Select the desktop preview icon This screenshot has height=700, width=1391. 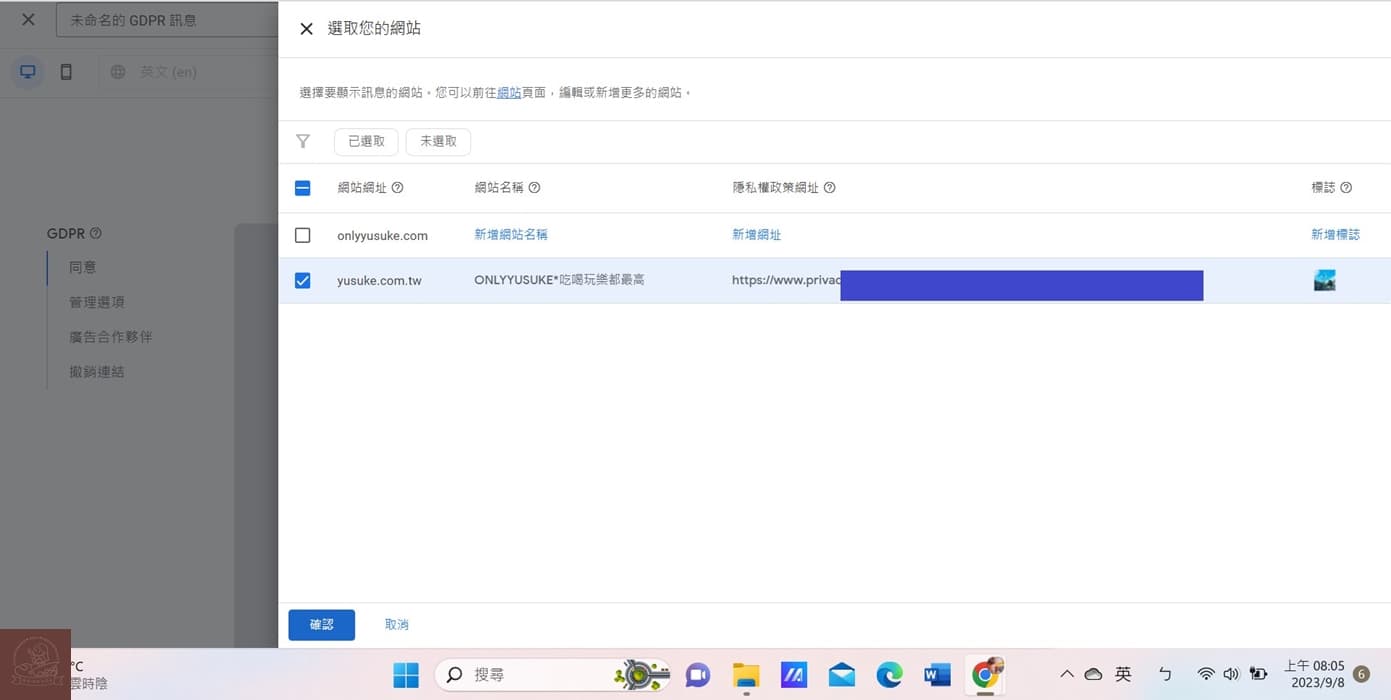click(x=28, y=71)
